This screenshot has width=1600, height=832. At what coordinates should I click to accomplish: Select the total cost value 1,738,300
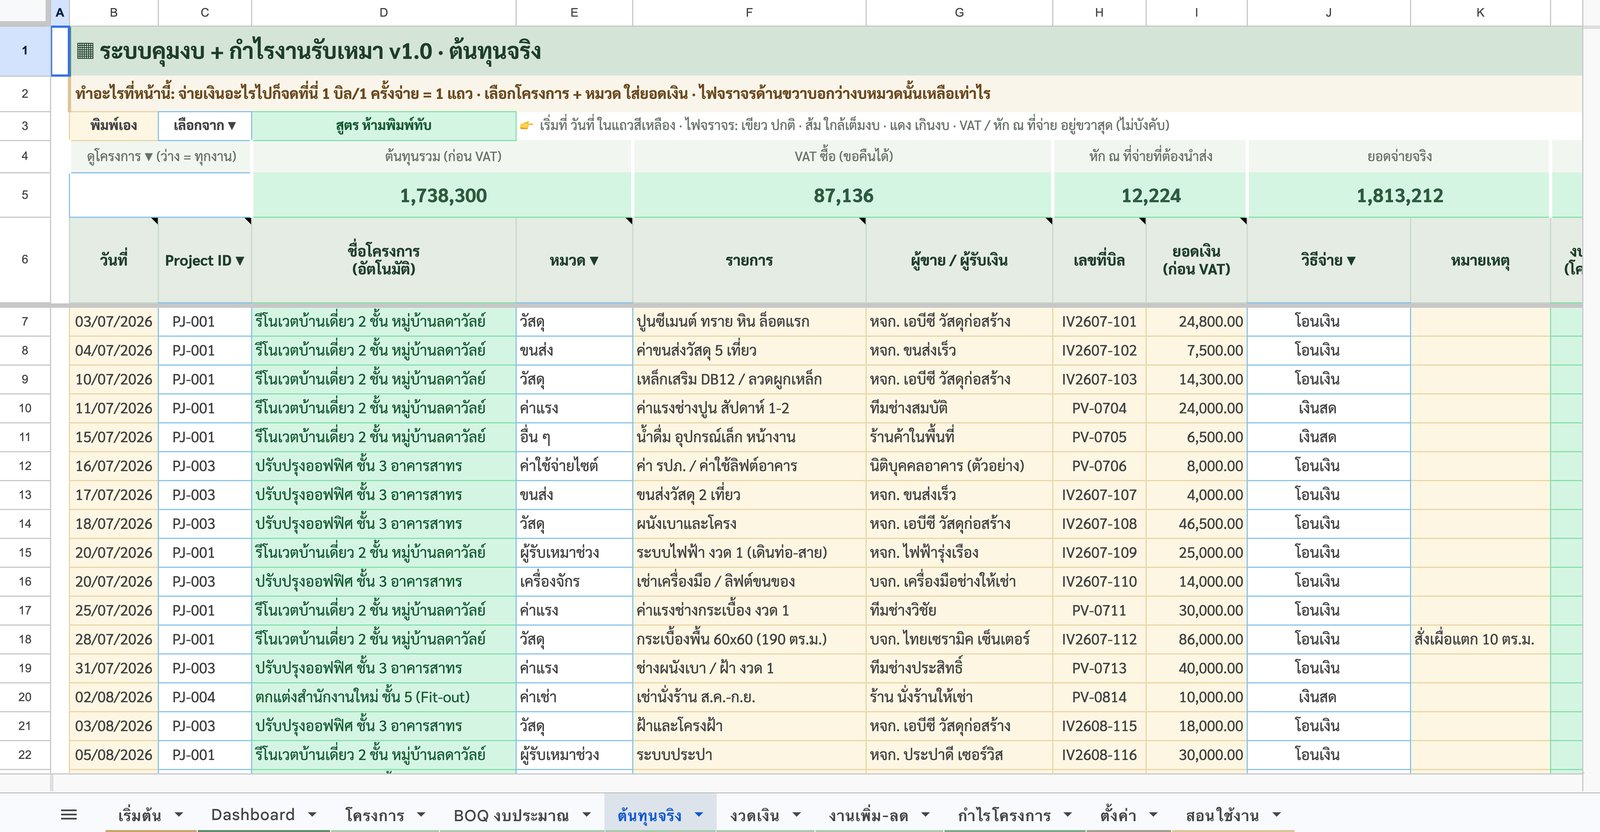coord(443,195)
